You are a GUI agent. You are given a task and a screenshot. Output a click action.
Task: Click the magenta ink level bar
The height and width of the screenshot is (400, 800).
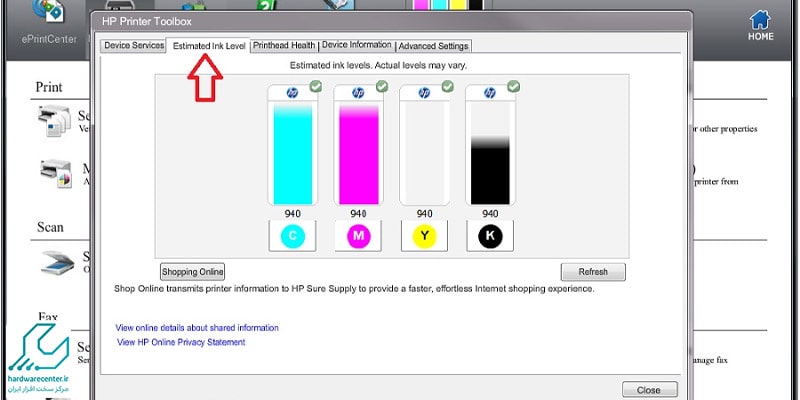(x=359, y=153)
